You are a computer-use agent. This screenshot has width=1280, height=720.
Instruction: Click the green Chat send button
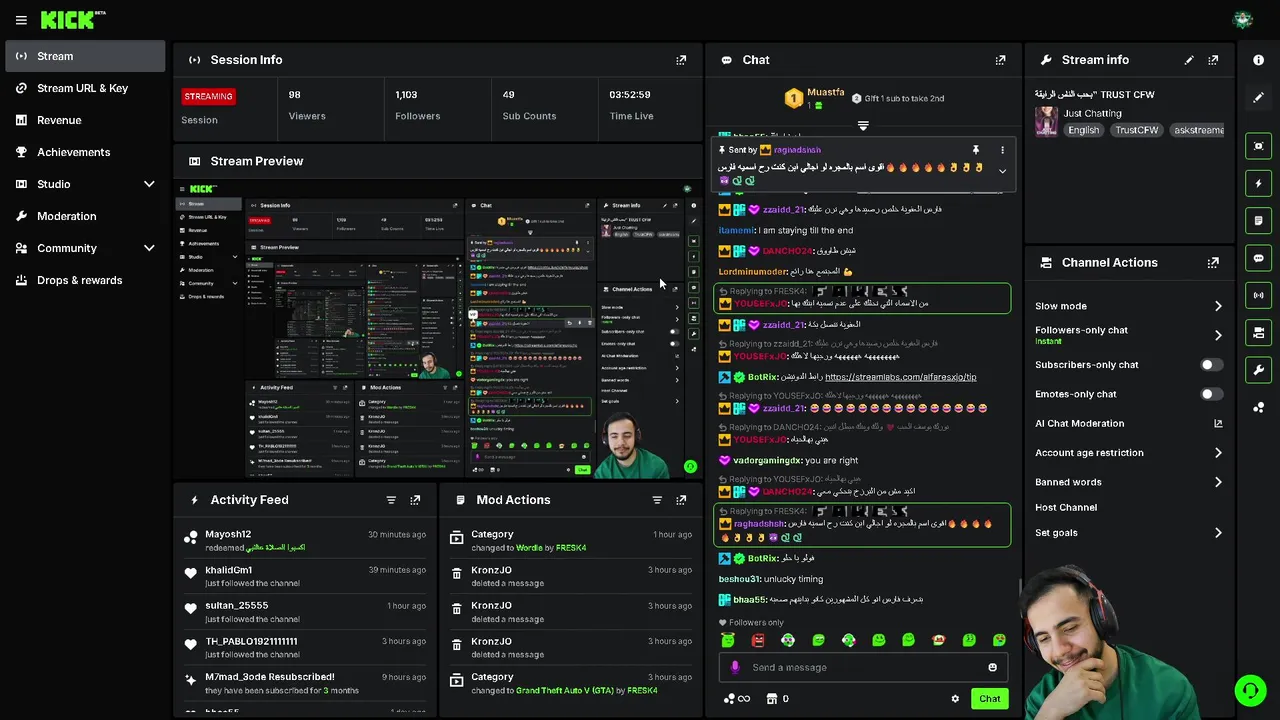(989, 699)
